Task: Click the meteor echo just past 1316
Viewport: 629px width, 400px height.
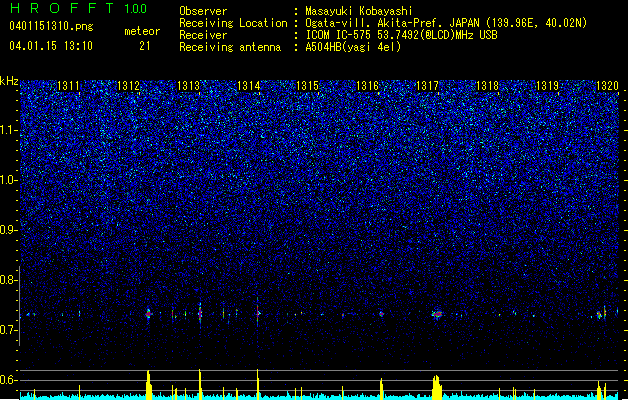Action: pos(381,314)
